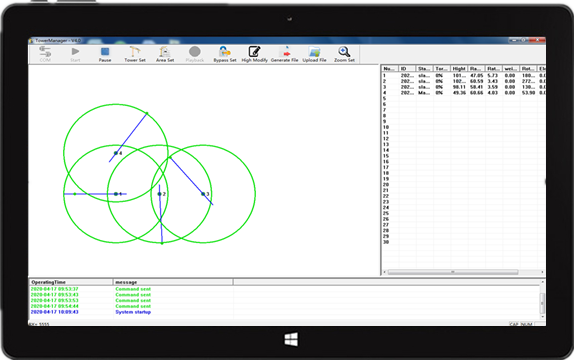Pause monitoring with the Pause icon
574x360 pixels.
(105, 54)
